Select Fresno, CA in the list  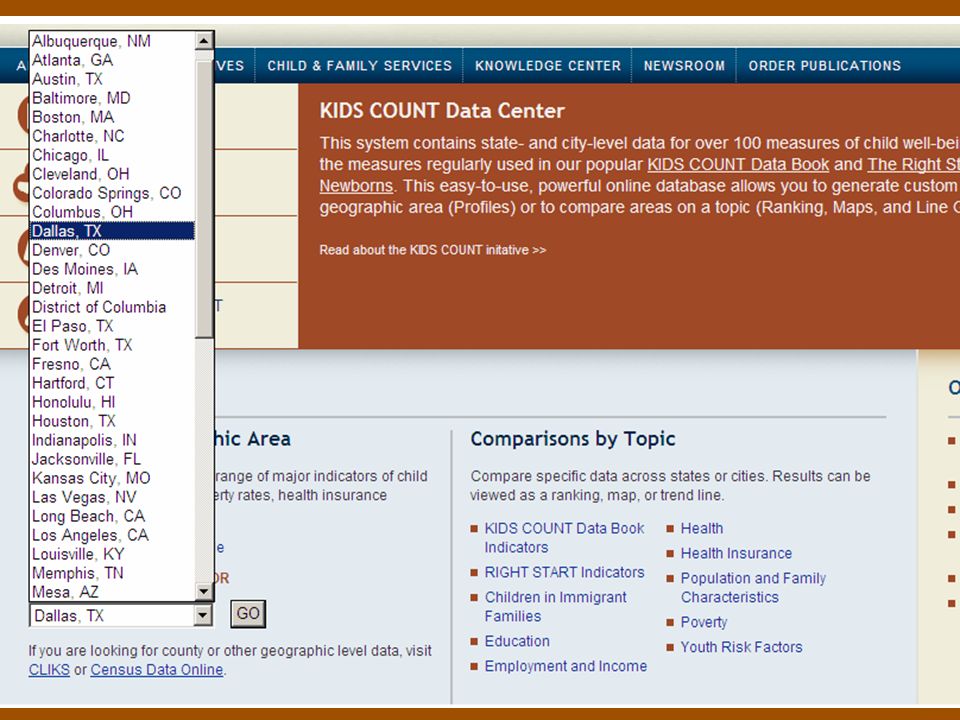point(113,364)
